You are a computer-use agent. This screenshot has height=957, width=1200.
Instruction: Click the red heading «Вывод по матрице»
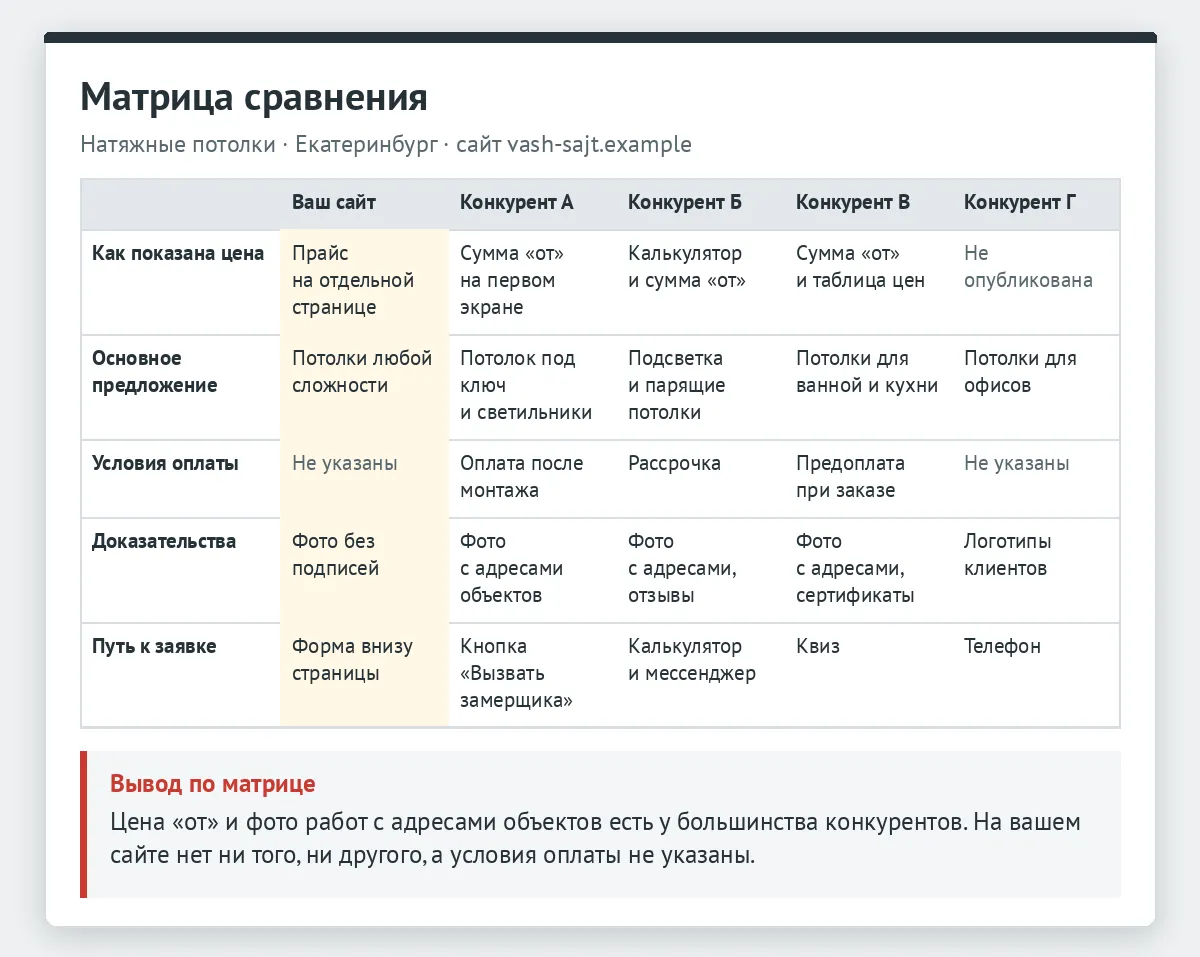tap(213, 784)
